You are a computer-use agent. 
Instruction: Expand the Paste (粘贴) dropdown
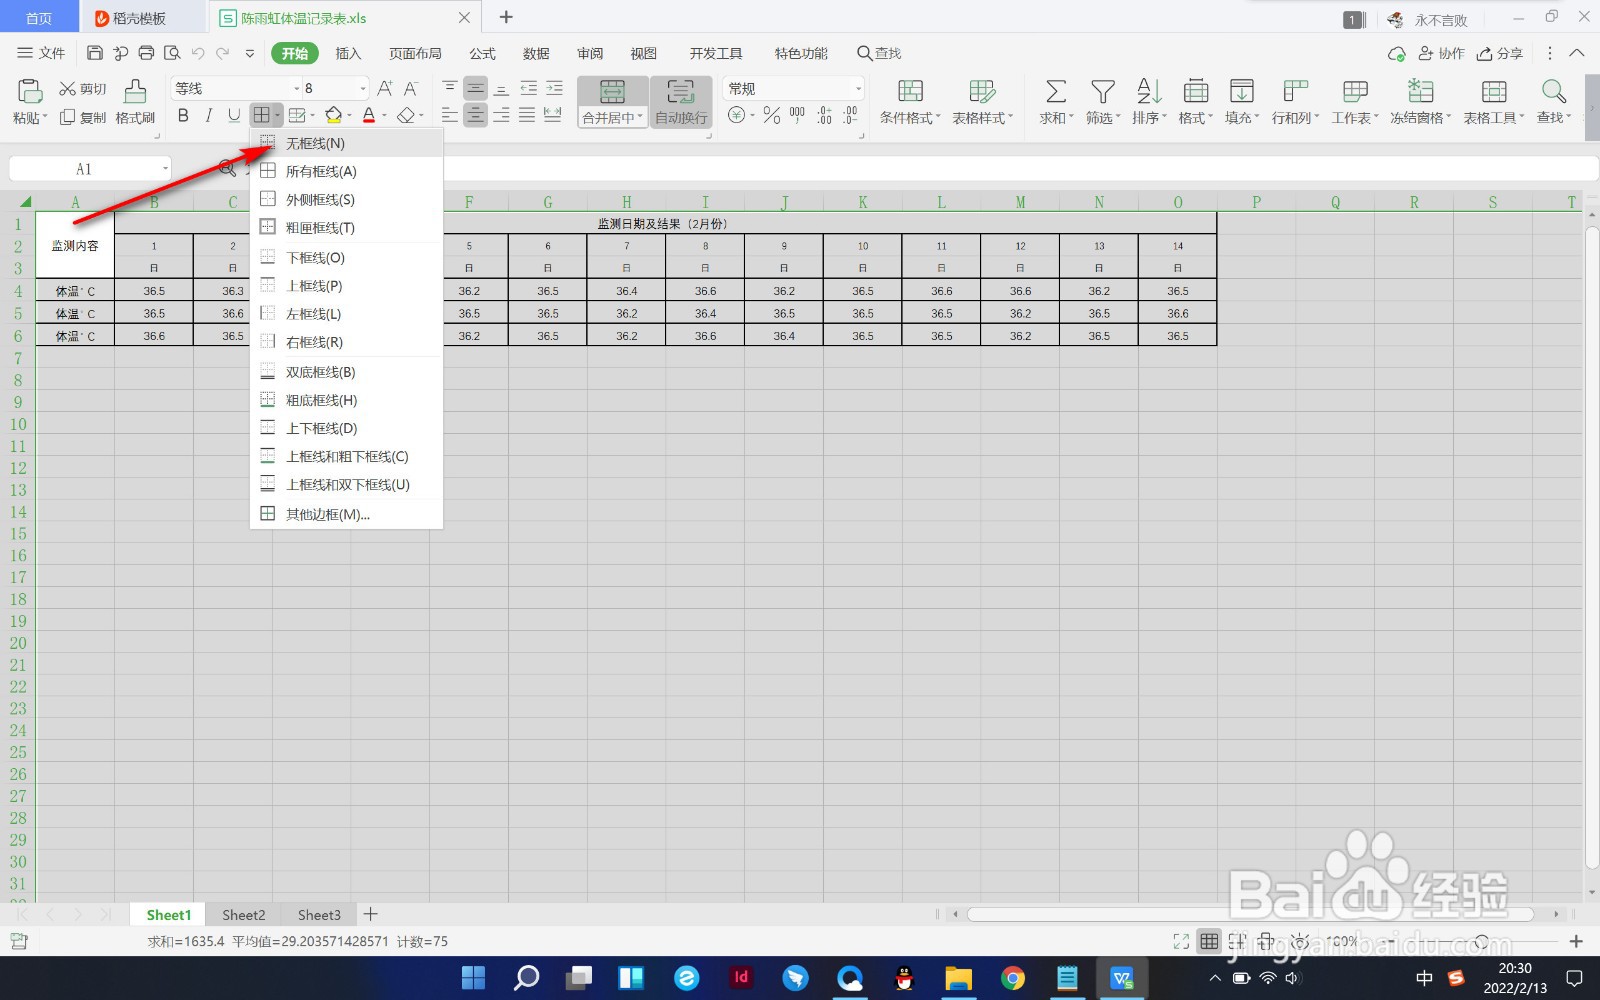pos(45,117)
